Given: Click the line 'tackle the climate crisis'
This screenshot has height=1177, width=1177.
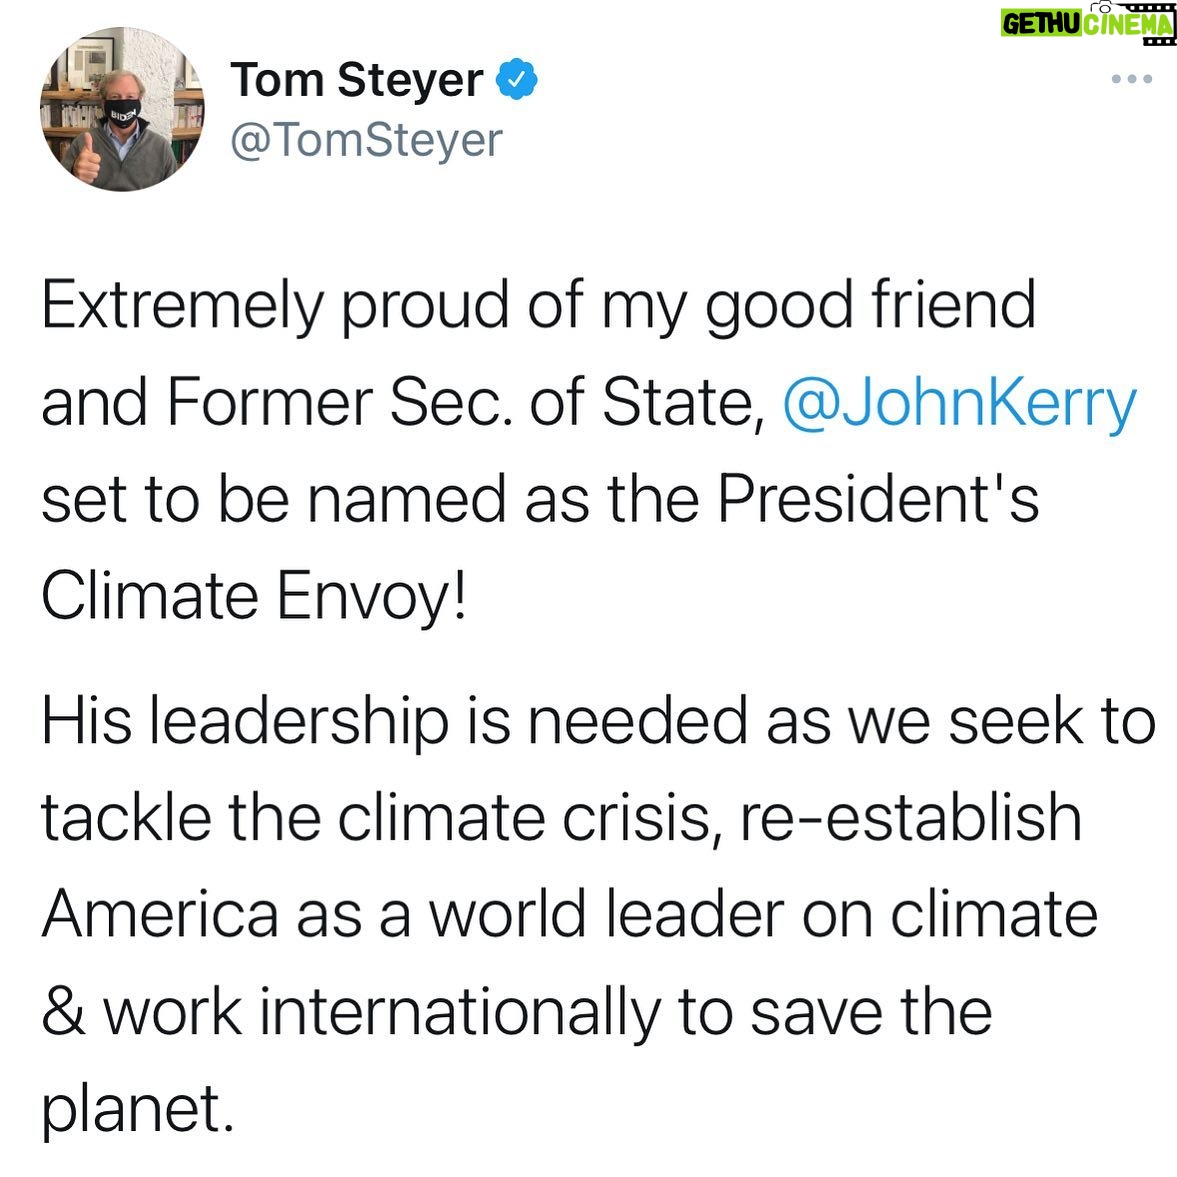Looking at the screenshot, I should [561, 817].
